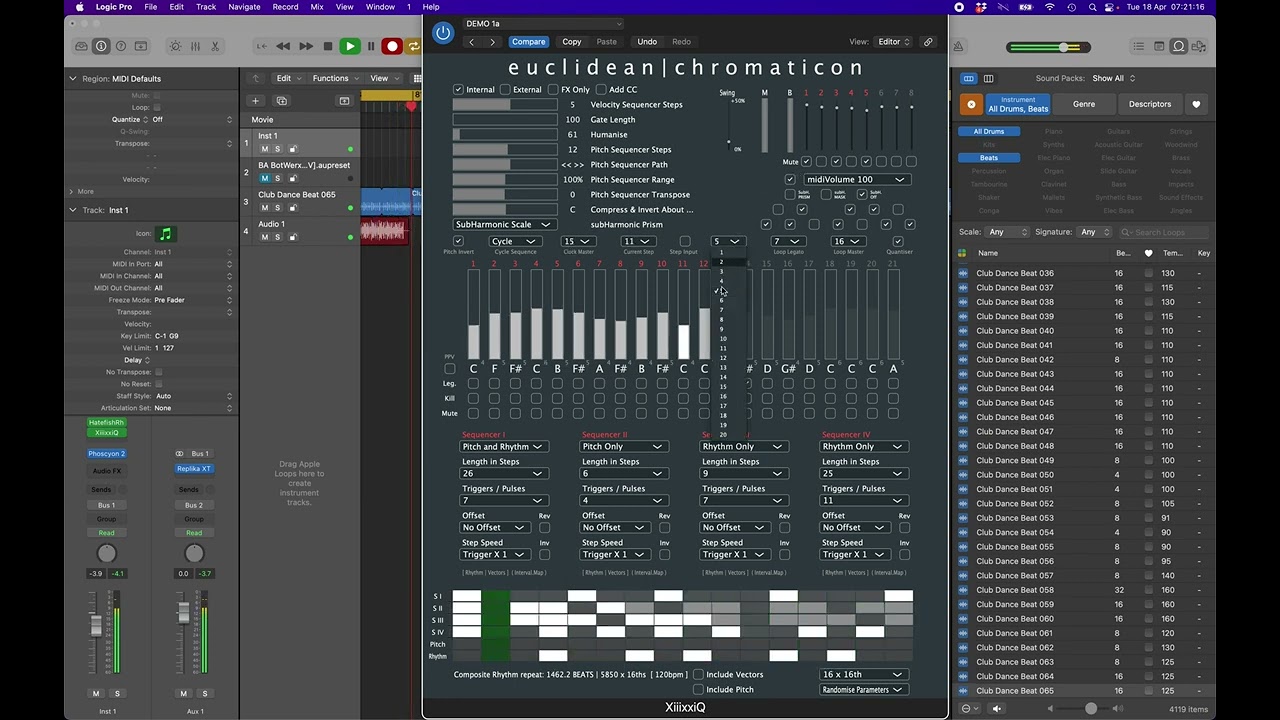Solo the Audio 1 track
The height and width of the screenshot is (720, 1280).
pos(277,237)
